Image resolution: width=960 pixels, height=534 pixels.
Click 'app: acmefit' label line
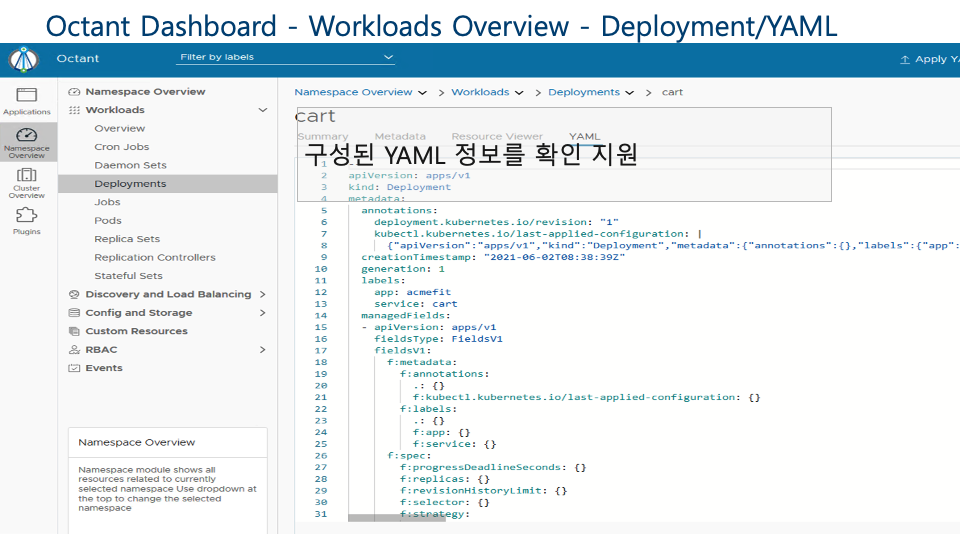[x=413, y=292]
